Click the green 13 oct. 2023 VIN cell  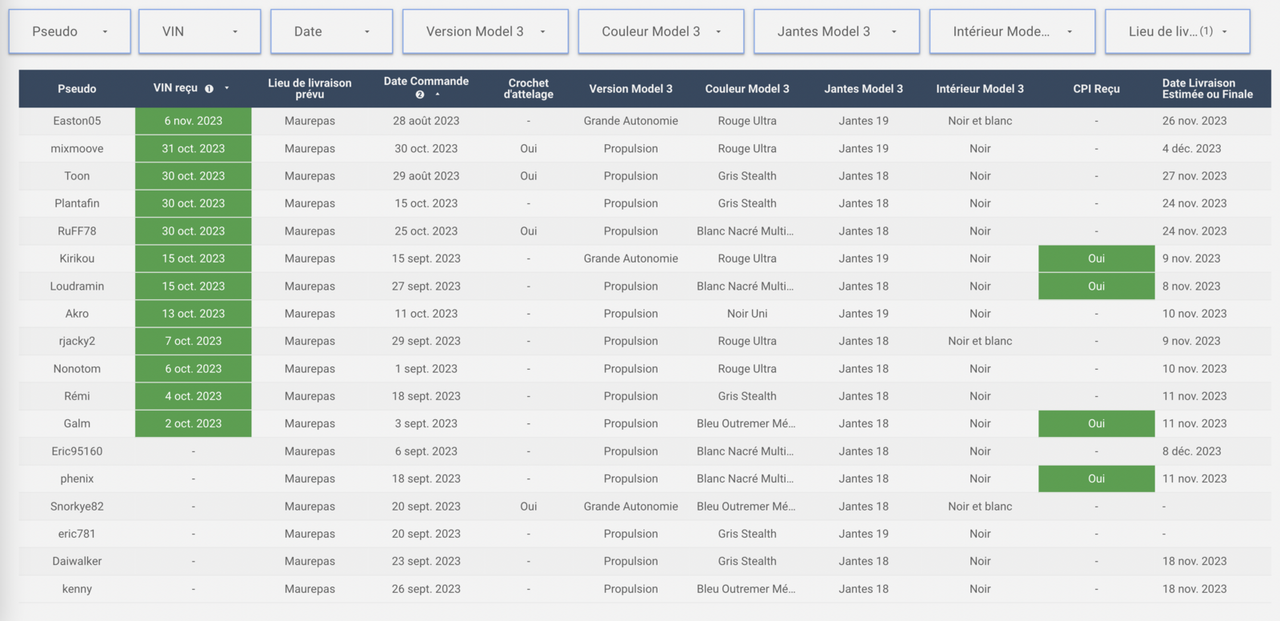pos(194,314)
